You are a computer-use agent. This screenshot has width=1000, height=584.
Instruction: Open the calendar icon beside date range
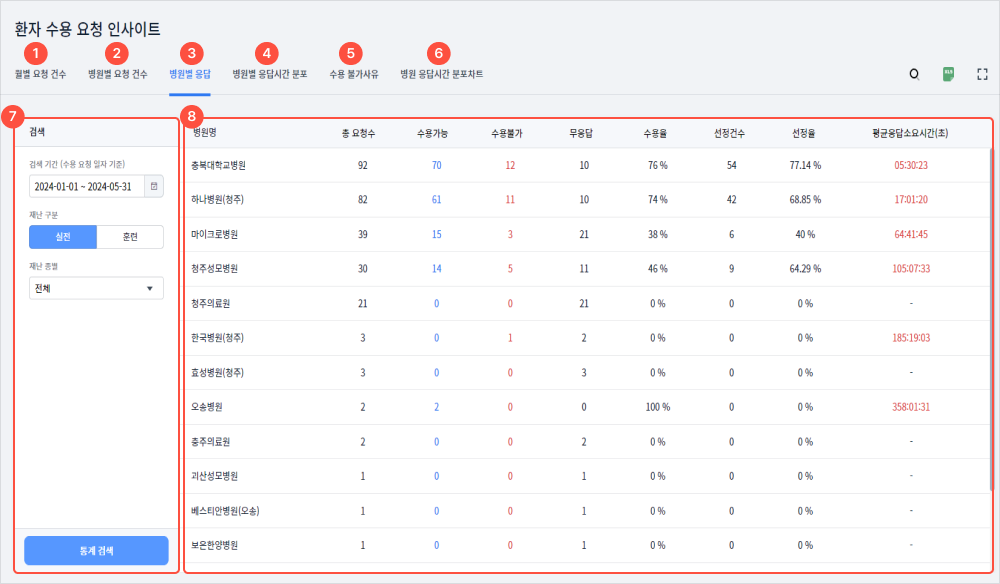point(153,186)
